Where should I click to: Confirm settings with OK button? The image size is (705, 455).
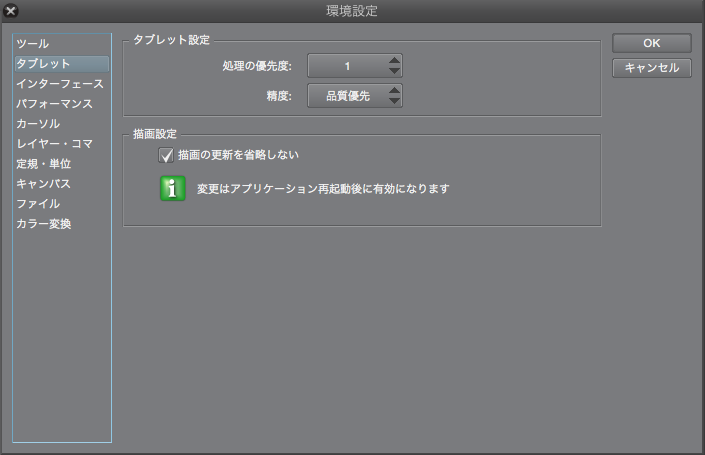(651, 43)
